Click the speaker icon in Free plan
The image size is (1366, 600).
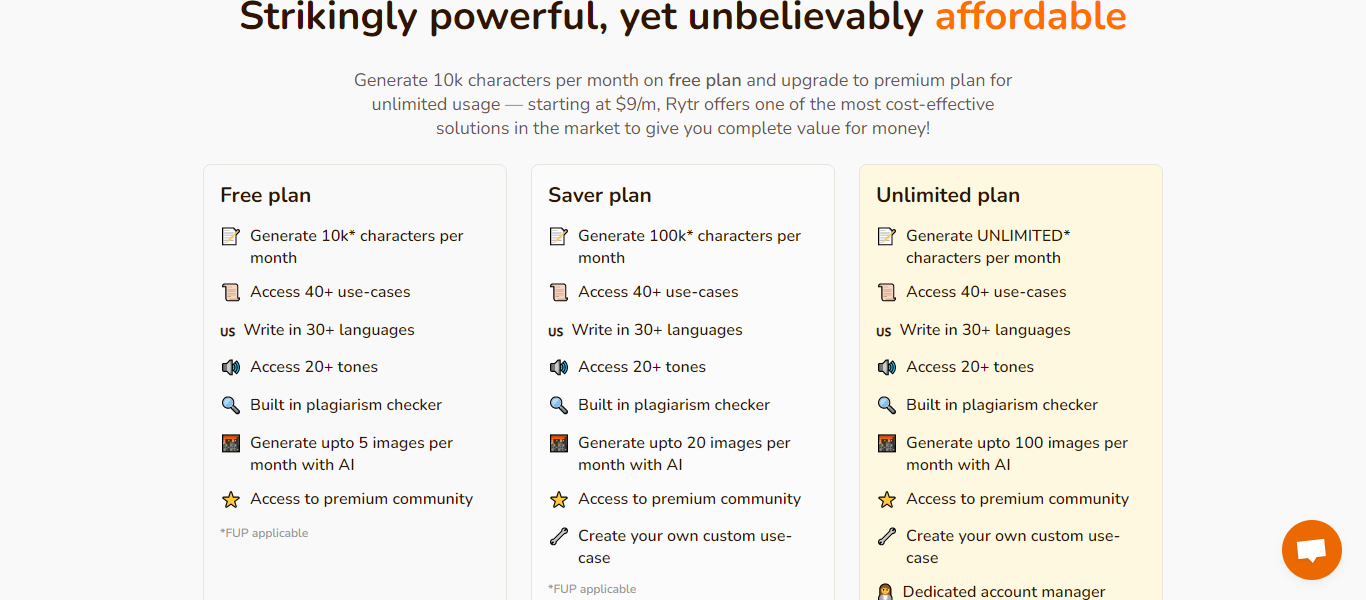pyautogui.click(x=231, y=368)
